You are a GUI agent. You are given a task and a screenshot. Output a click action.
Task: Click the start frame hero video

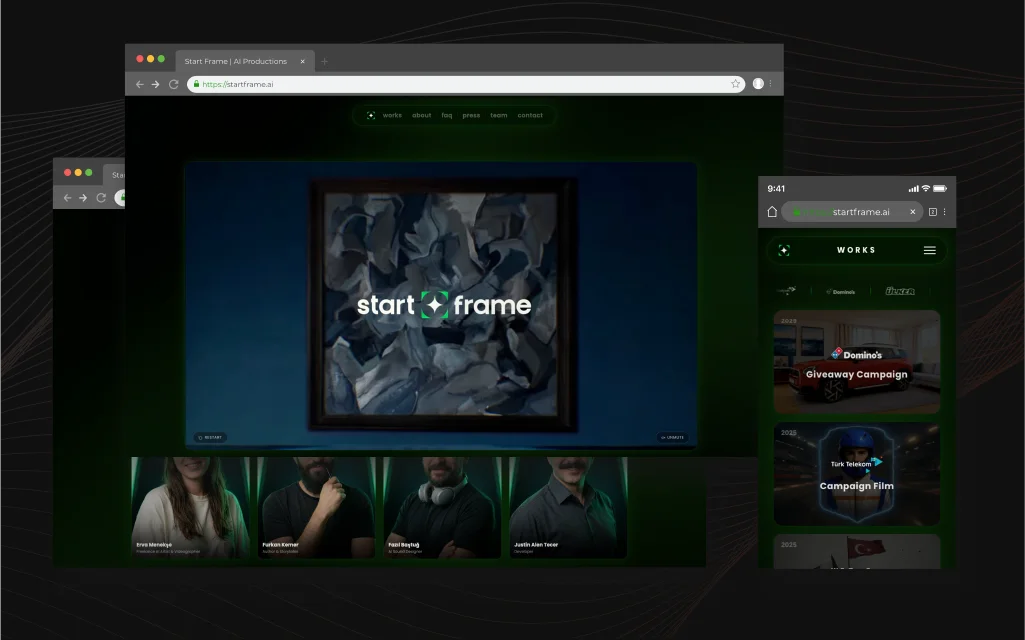pyautogui.click(x=441, y=305)
